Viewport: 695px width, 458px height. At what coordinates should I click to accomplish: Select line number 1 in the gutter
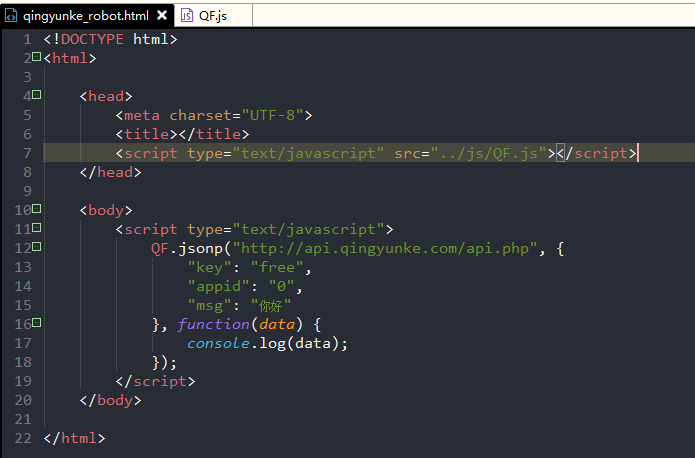click(x=27, y=39)
